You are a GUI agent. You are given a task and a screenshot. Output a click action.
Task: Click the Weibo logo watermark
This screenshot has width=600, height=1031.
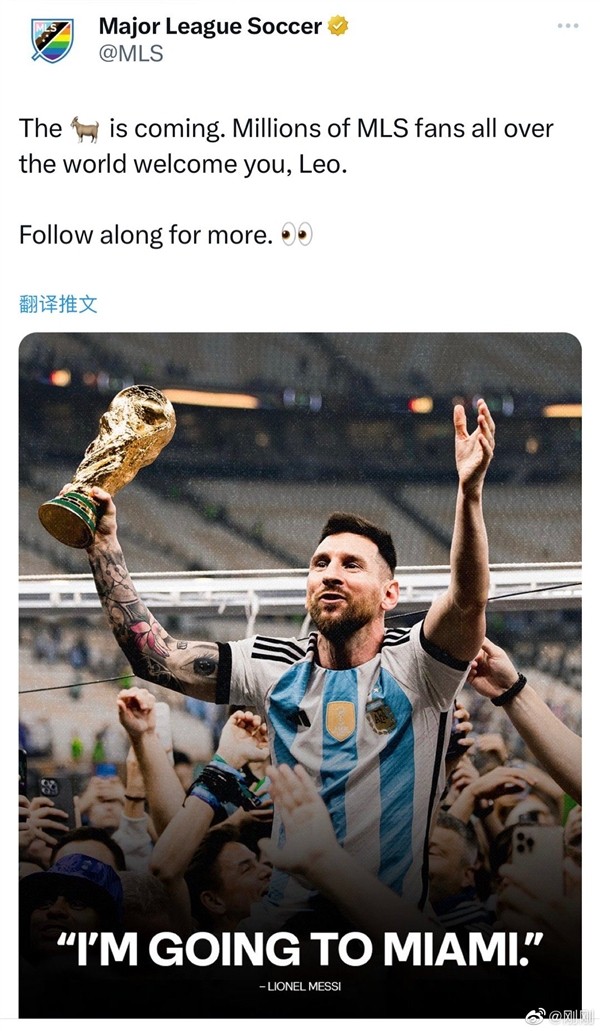click(x=536, y=1016)
